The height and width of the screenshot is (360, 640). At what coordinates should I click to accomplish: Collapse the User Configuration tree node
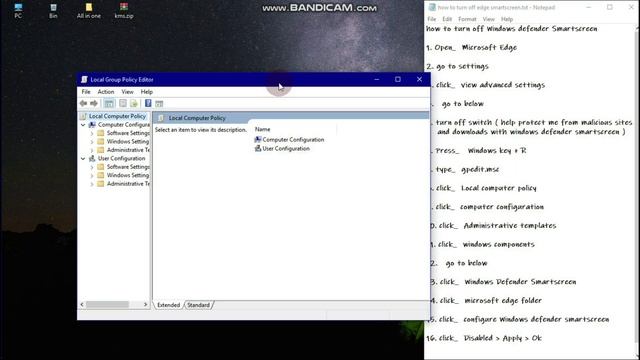tap(83, 158)
